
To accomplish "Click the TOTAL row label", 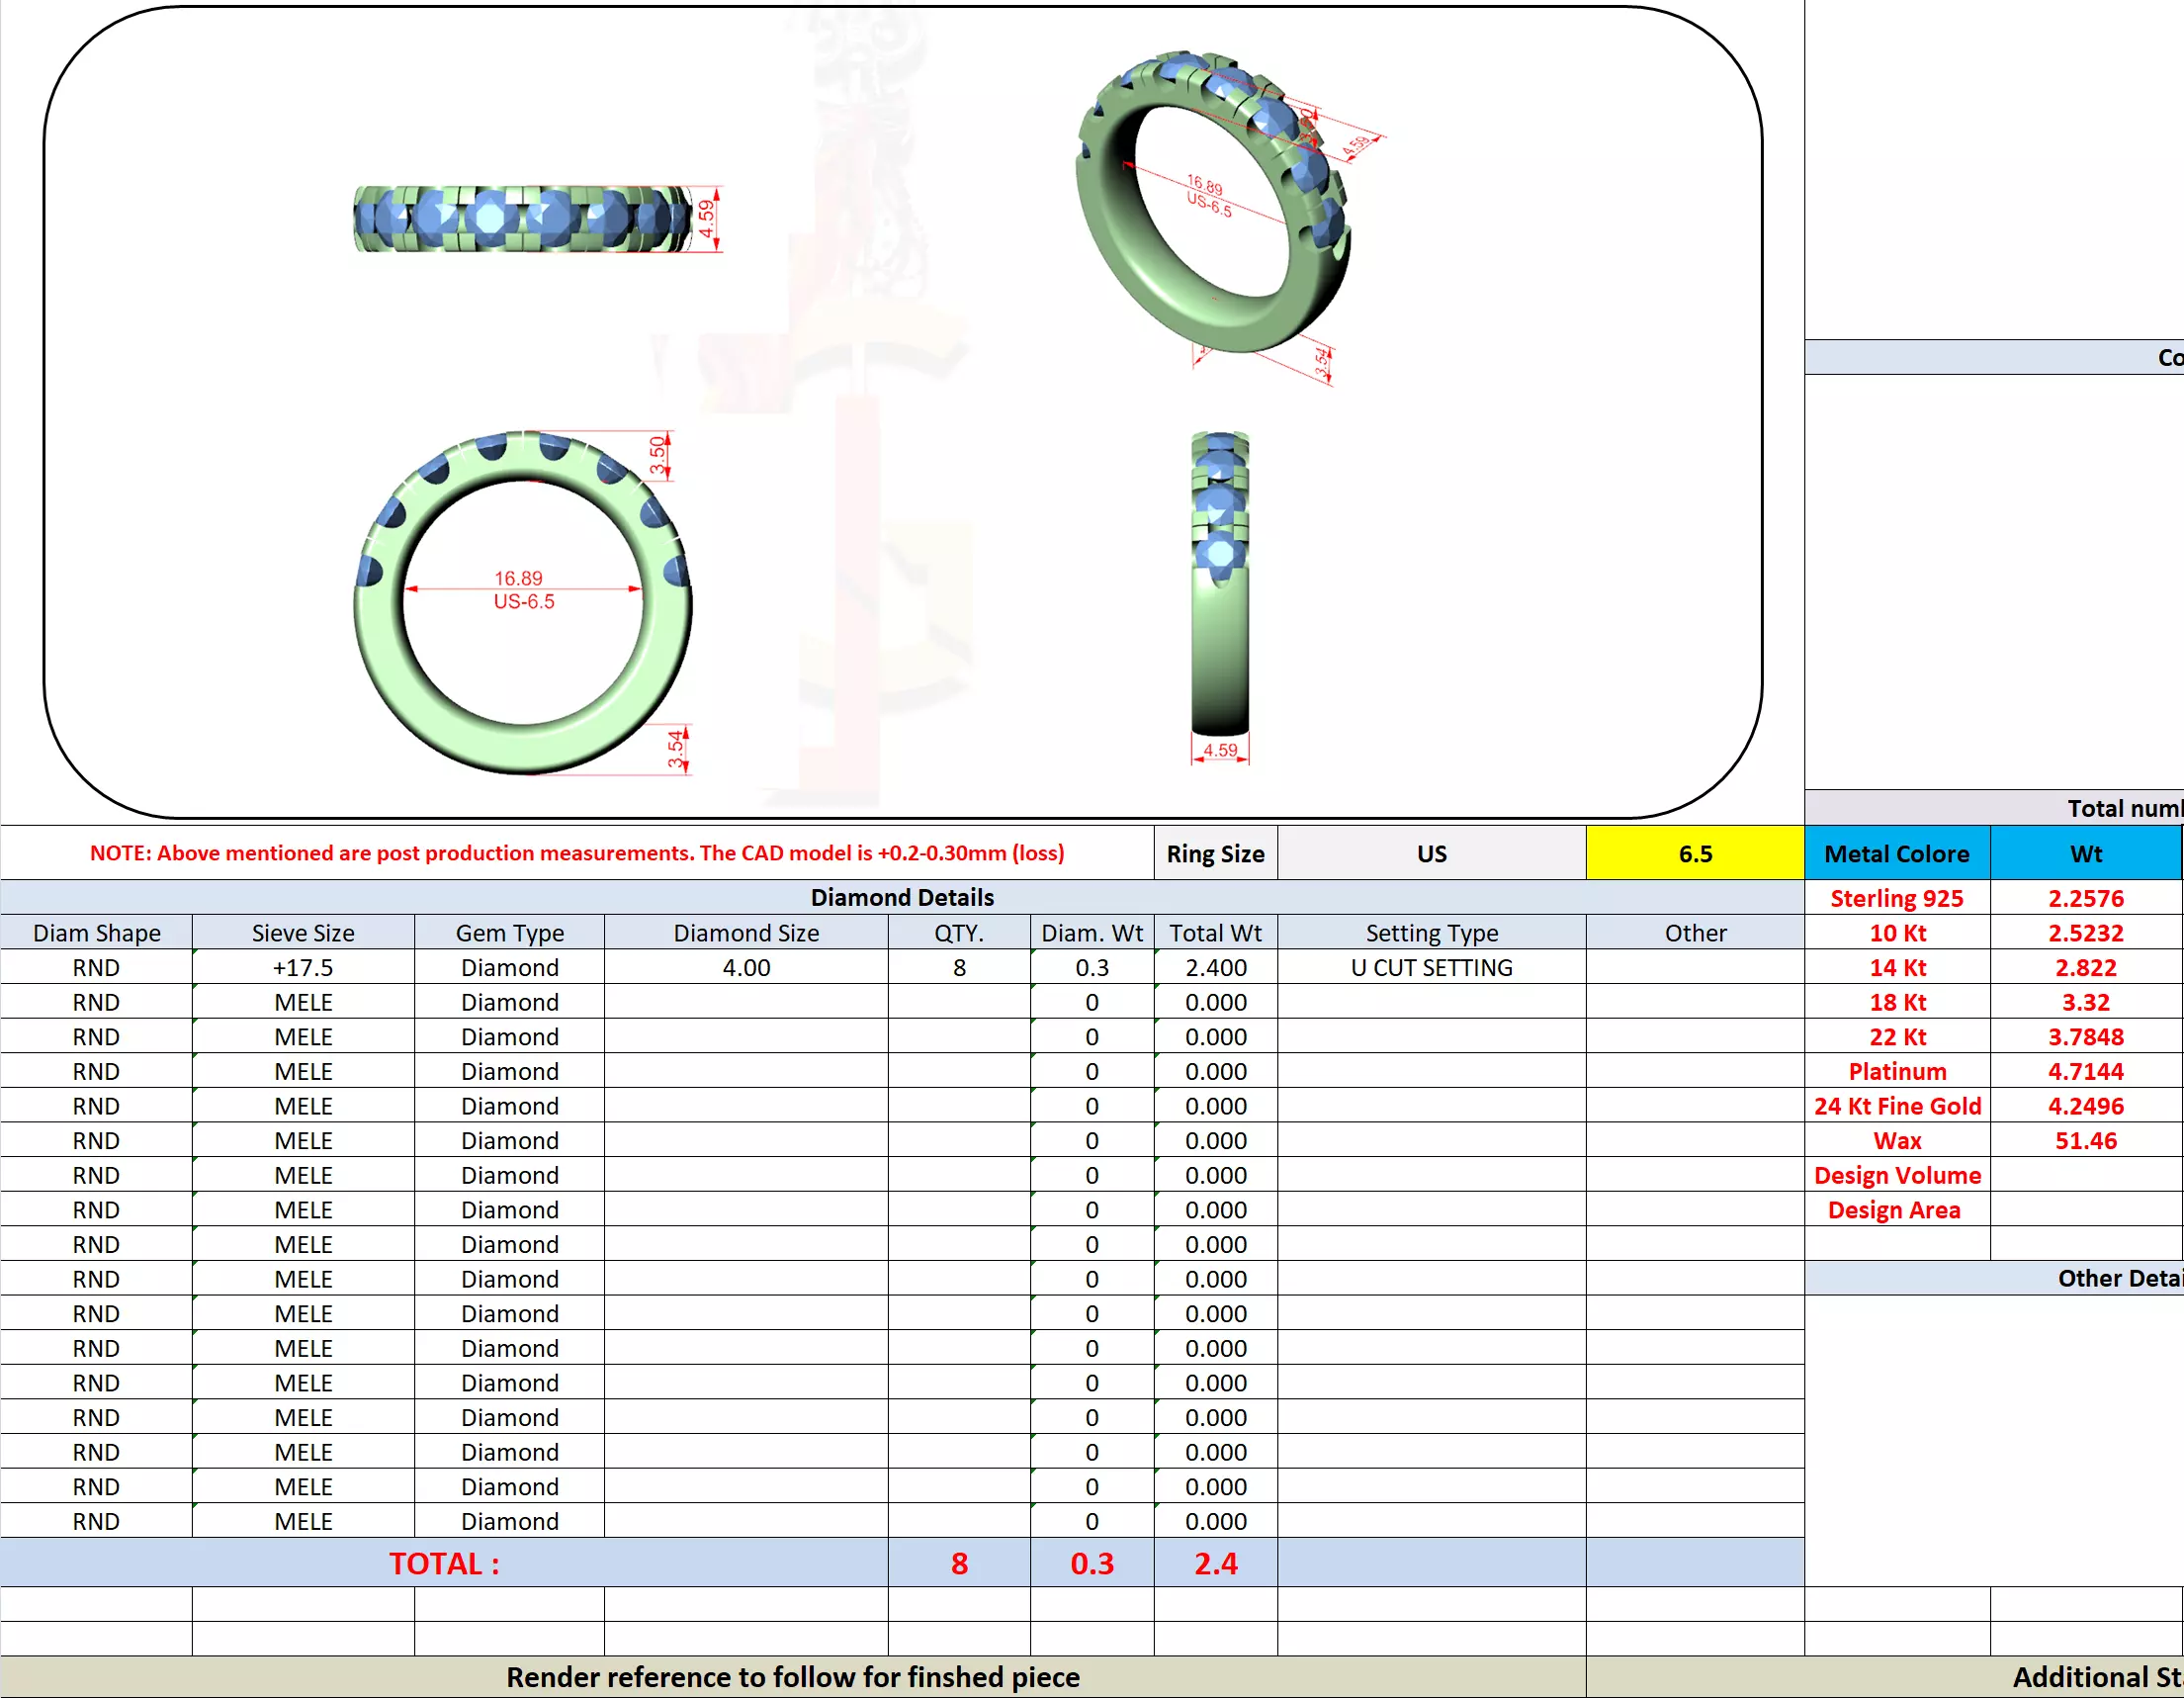I will coord(443,1562).
